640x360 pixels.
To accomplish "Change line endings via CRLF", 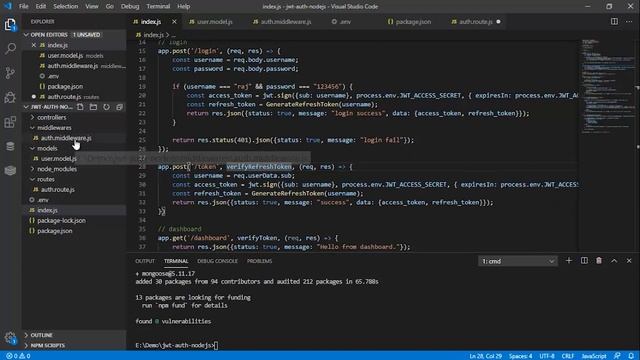I will pyautogui.click(x=568, y=356).
